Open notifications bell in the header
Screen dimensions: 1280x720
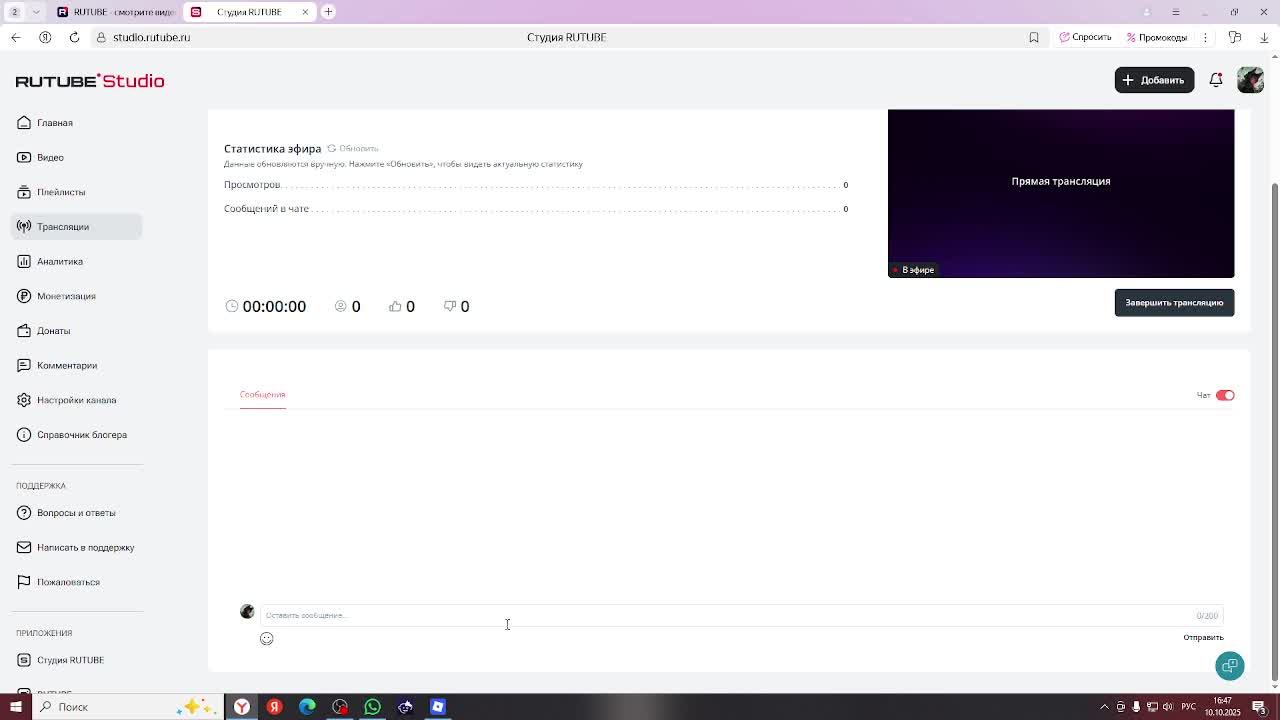(1216, 80)
